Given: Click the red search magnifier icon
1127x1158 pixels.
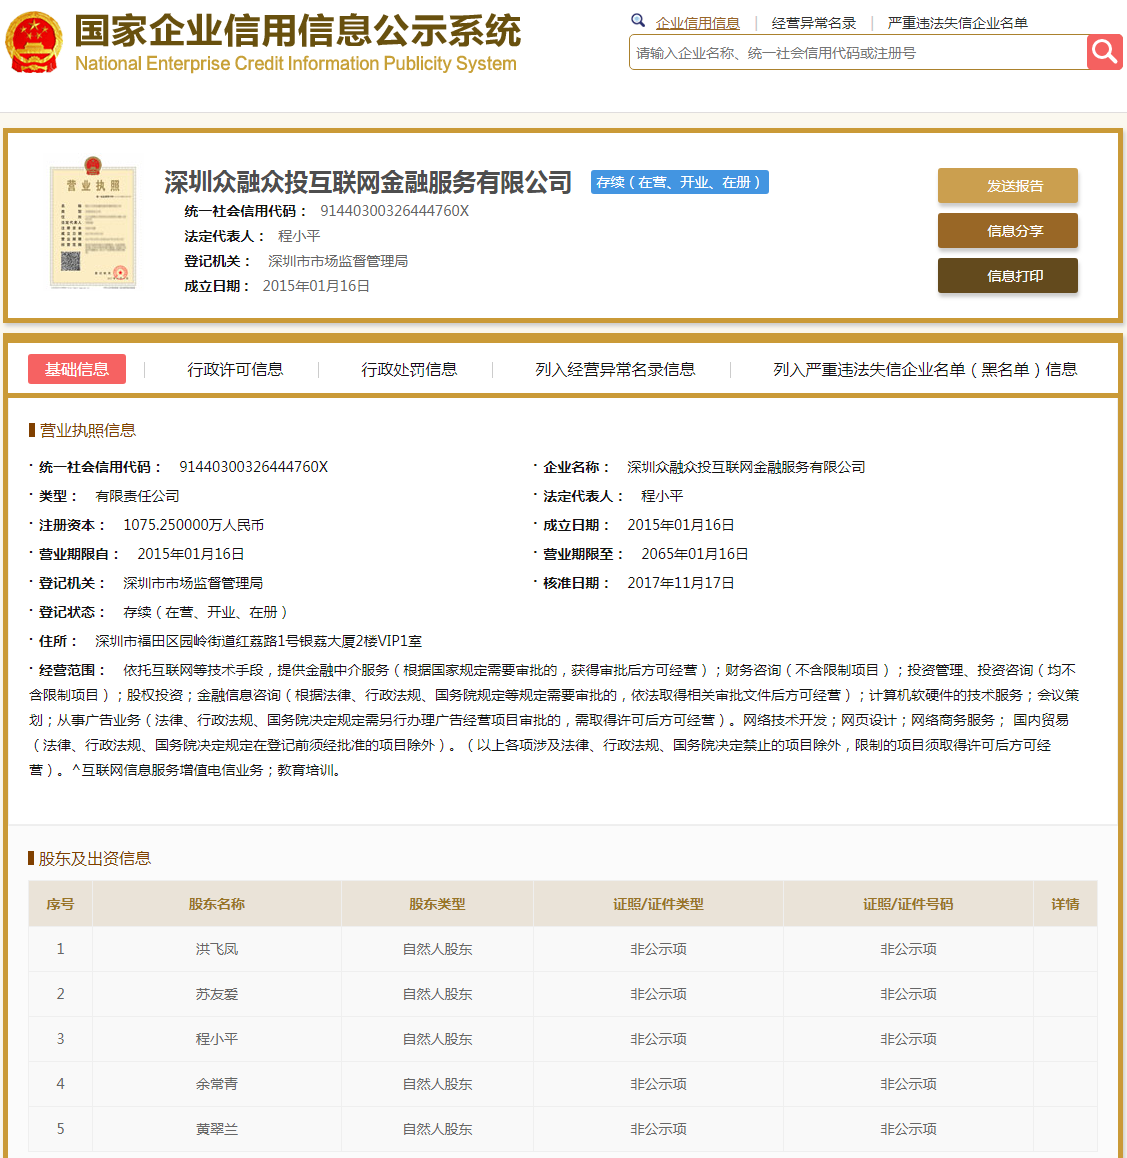Looking at the screenshot, I should click(x=1104, y=52).
